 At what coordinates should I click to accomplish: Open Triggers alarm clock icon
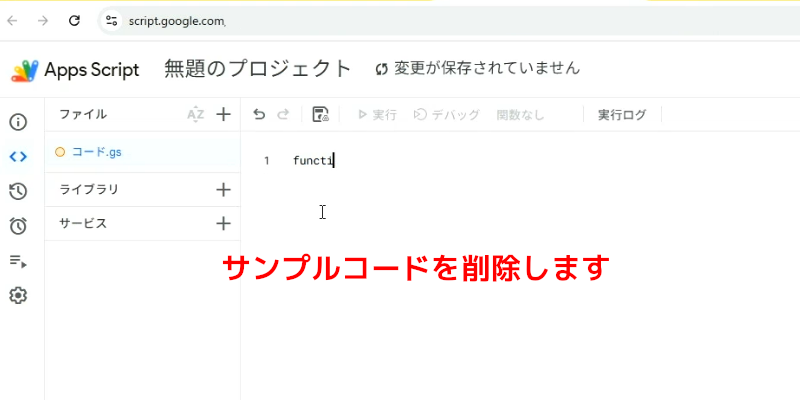(x=18, y=226)
